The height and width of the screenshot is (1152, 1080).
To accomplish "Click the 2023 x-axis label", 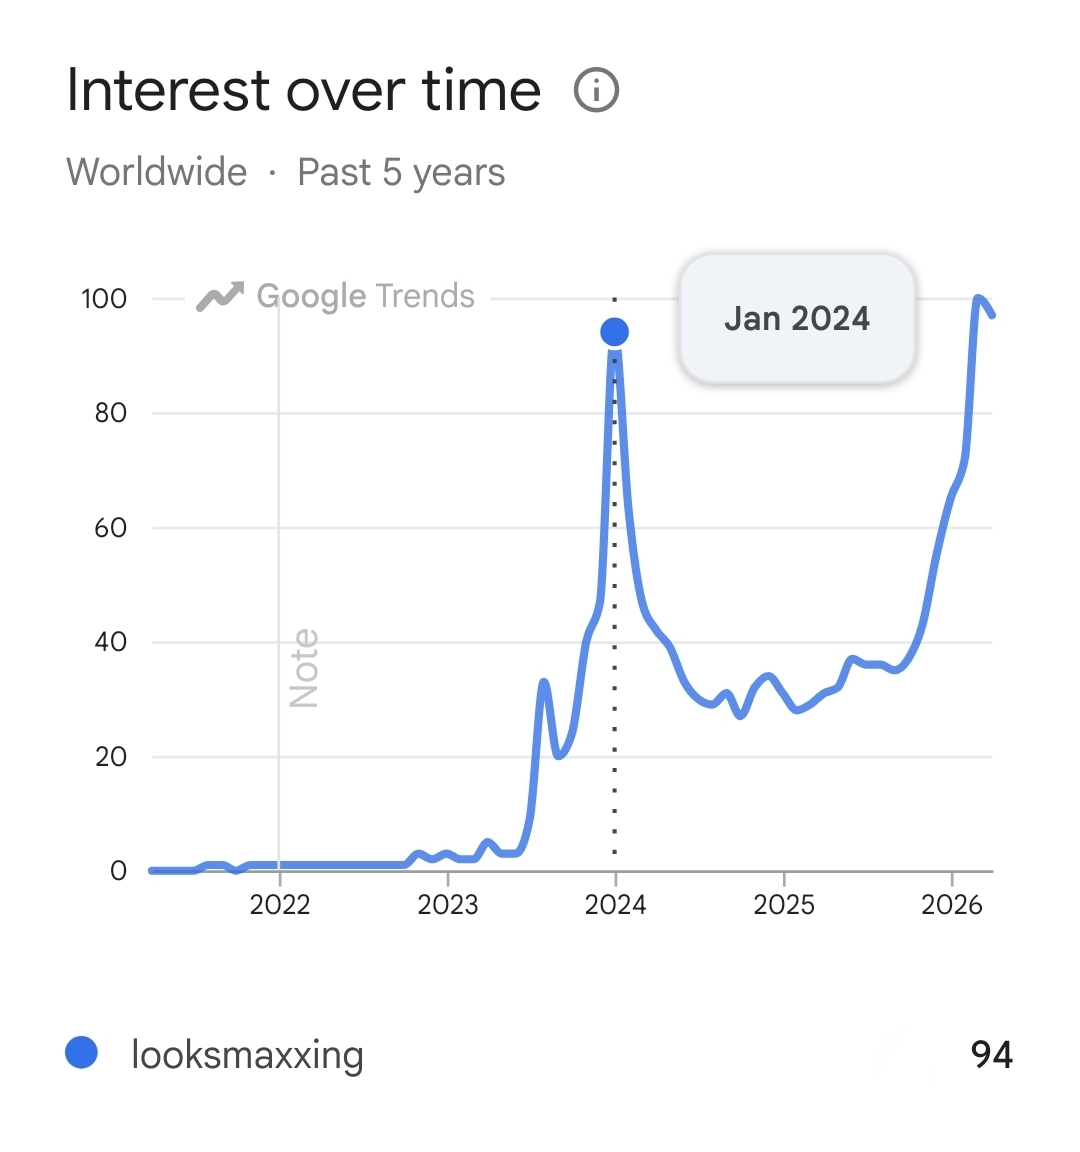I will click(x=448, y=905).
